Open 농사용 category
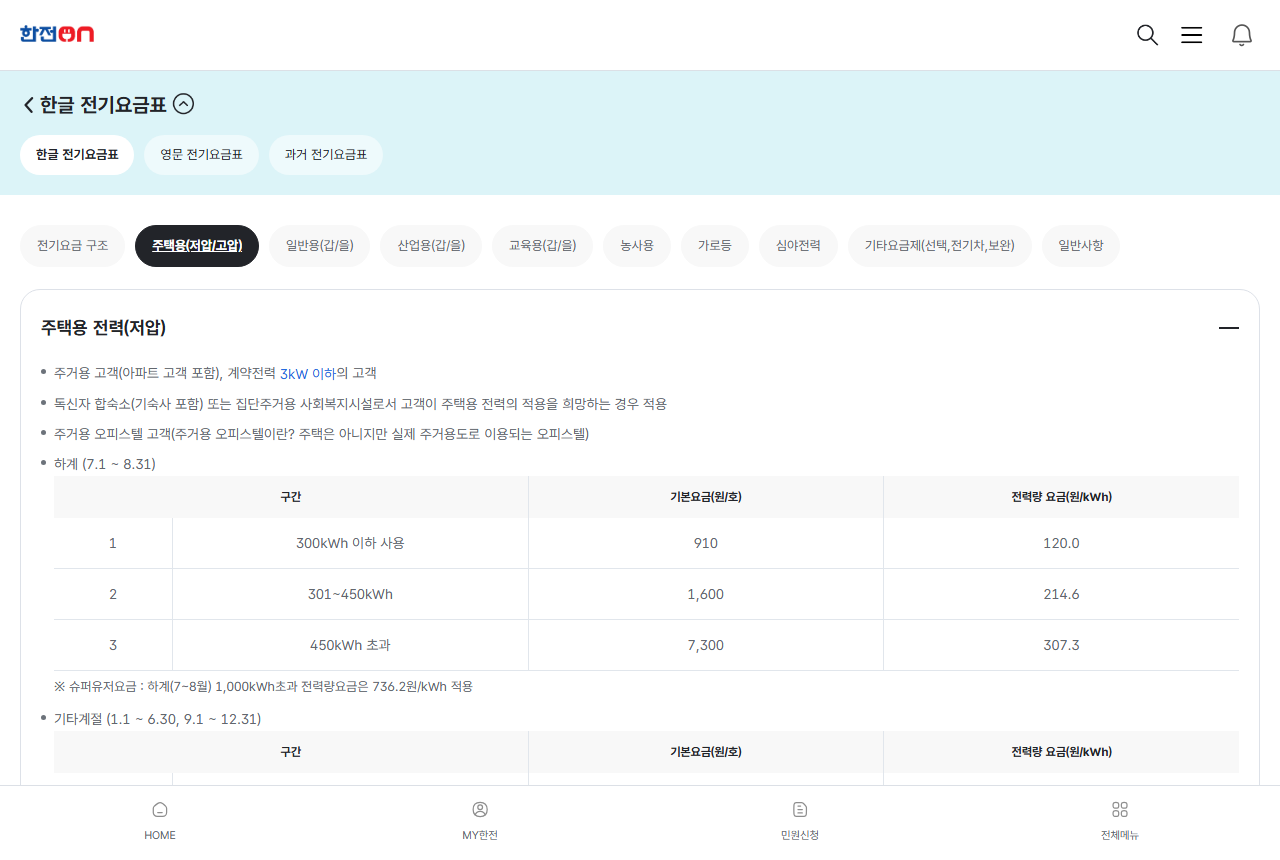Image resolution: width=1280 pixels, height=860 pixels. 637,246
